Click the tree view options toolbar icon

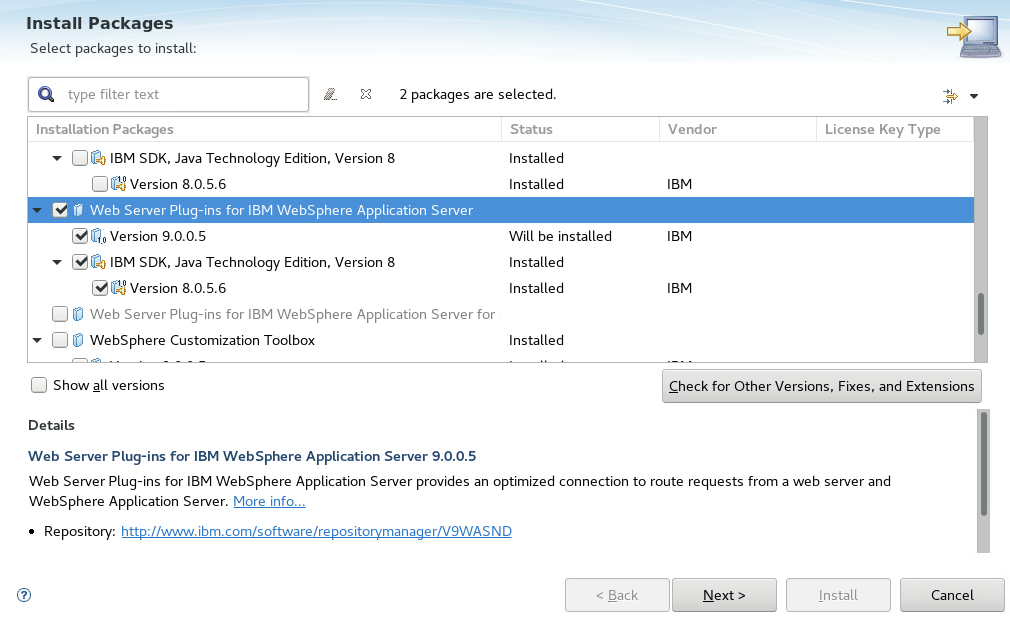click(x=950, y=96)
